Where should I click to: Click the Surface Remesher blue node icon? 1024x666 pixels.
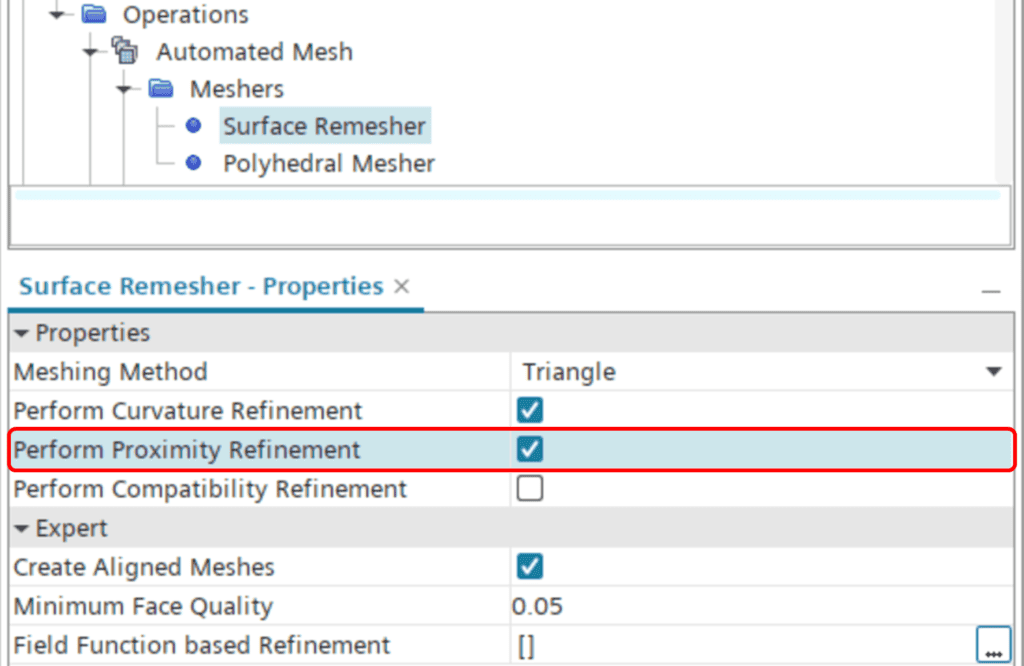coord(194,126)
